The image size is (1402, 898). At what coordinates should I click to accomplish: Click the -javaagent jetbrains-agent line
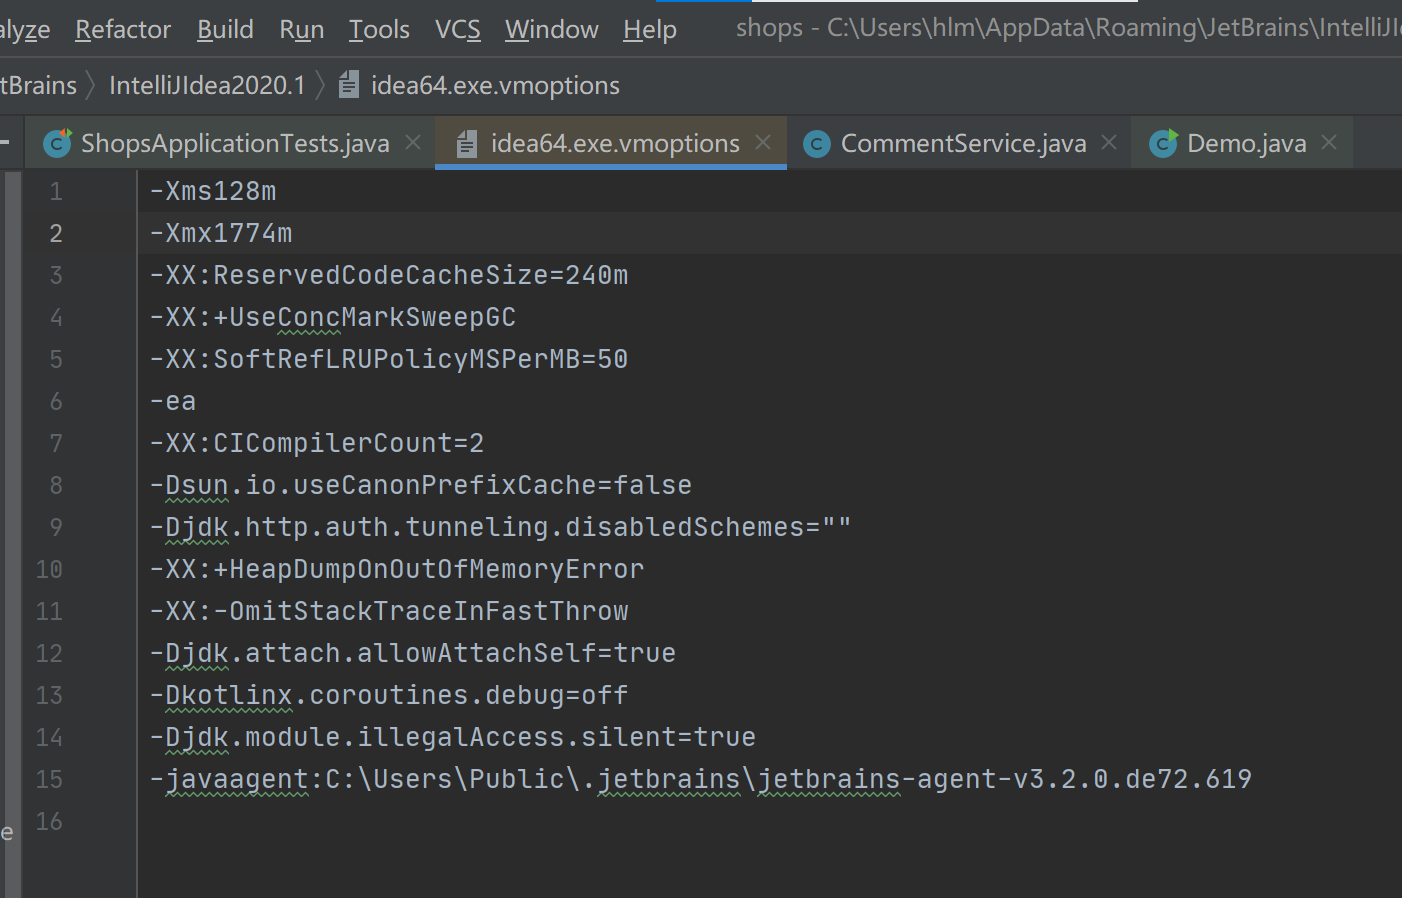701,779
